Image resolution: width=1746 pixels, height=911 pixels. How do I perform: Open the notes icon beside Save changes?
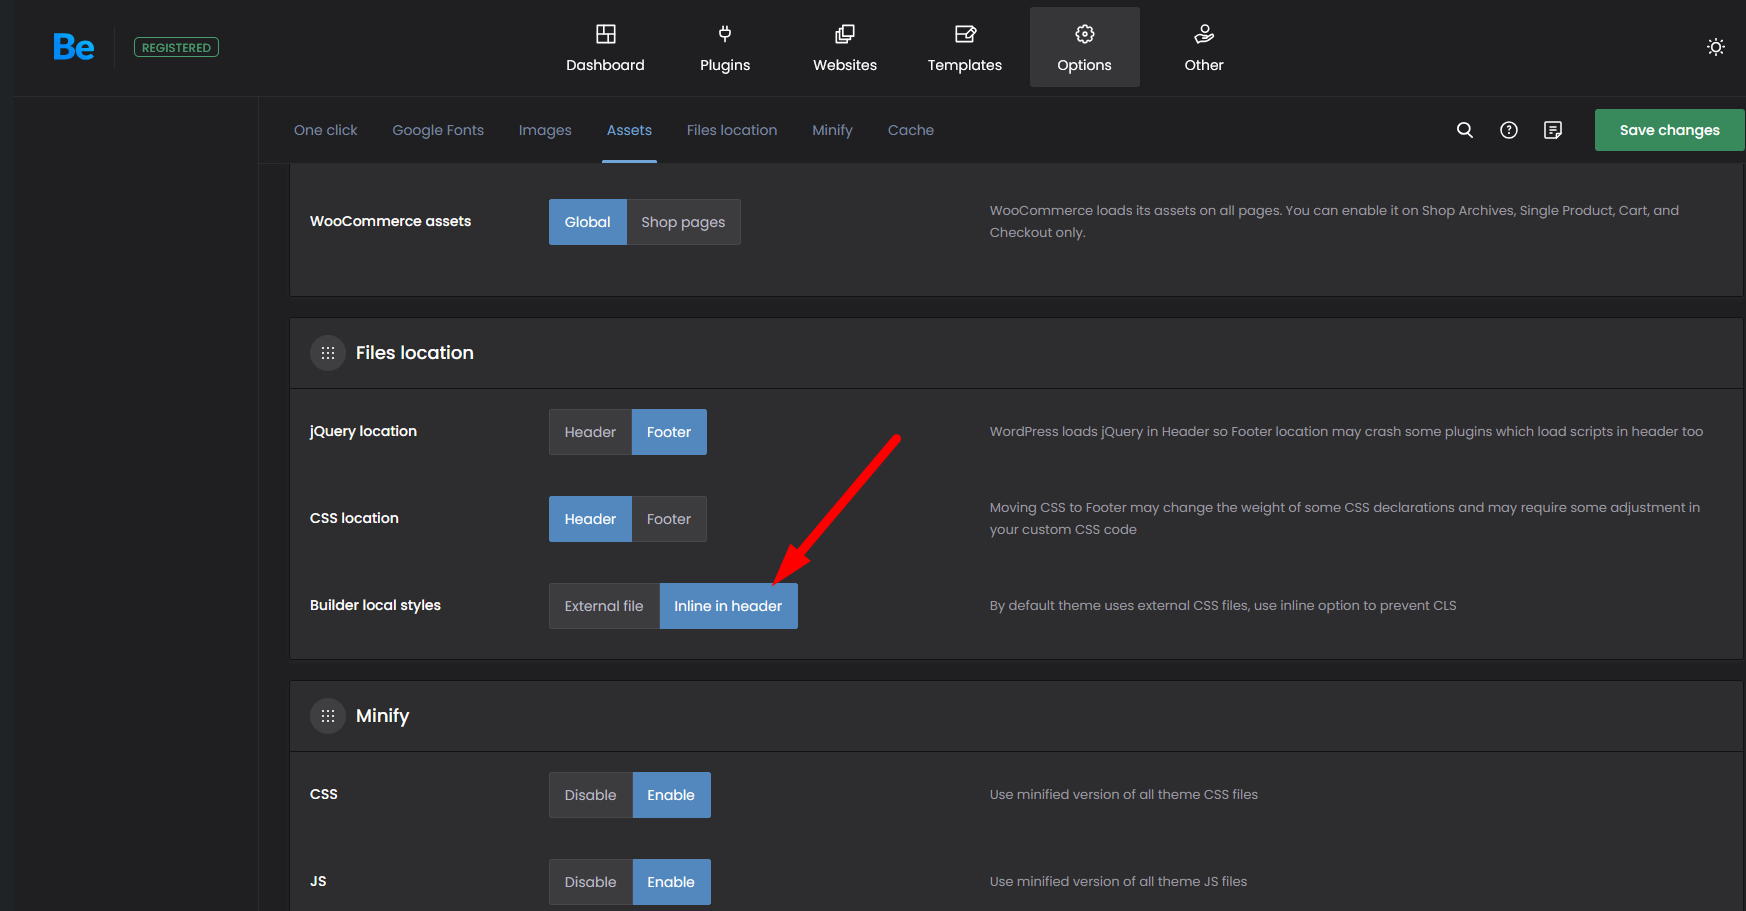point(1553,130)
